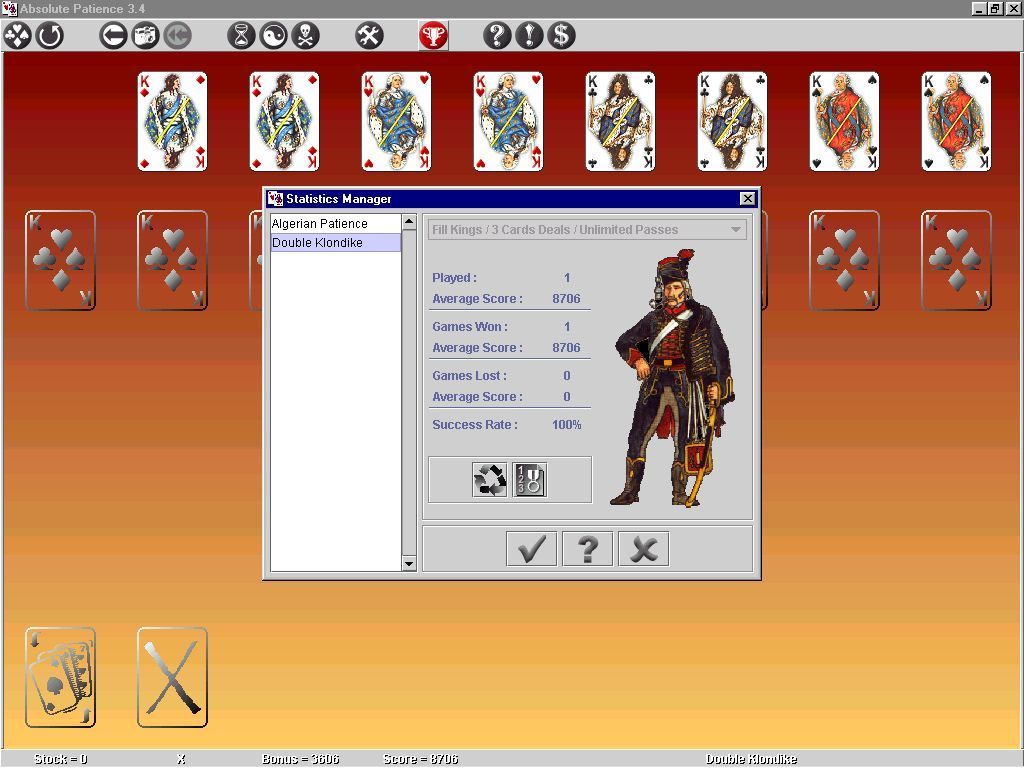The image size is (1024, 768).
Task: Click the dollar registration icon
Action: click(560, 36)
